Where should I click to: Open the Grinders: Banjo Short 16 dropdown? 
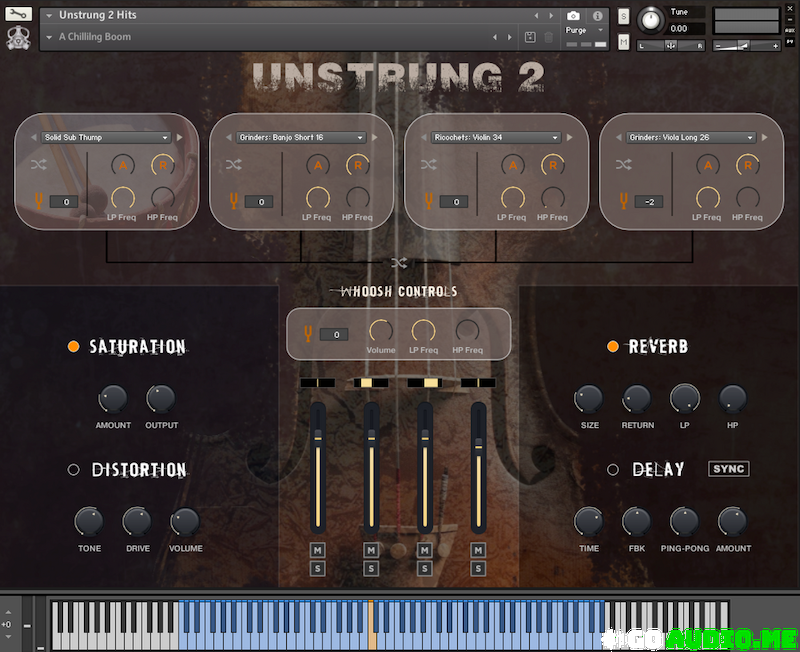pos(301,137)
